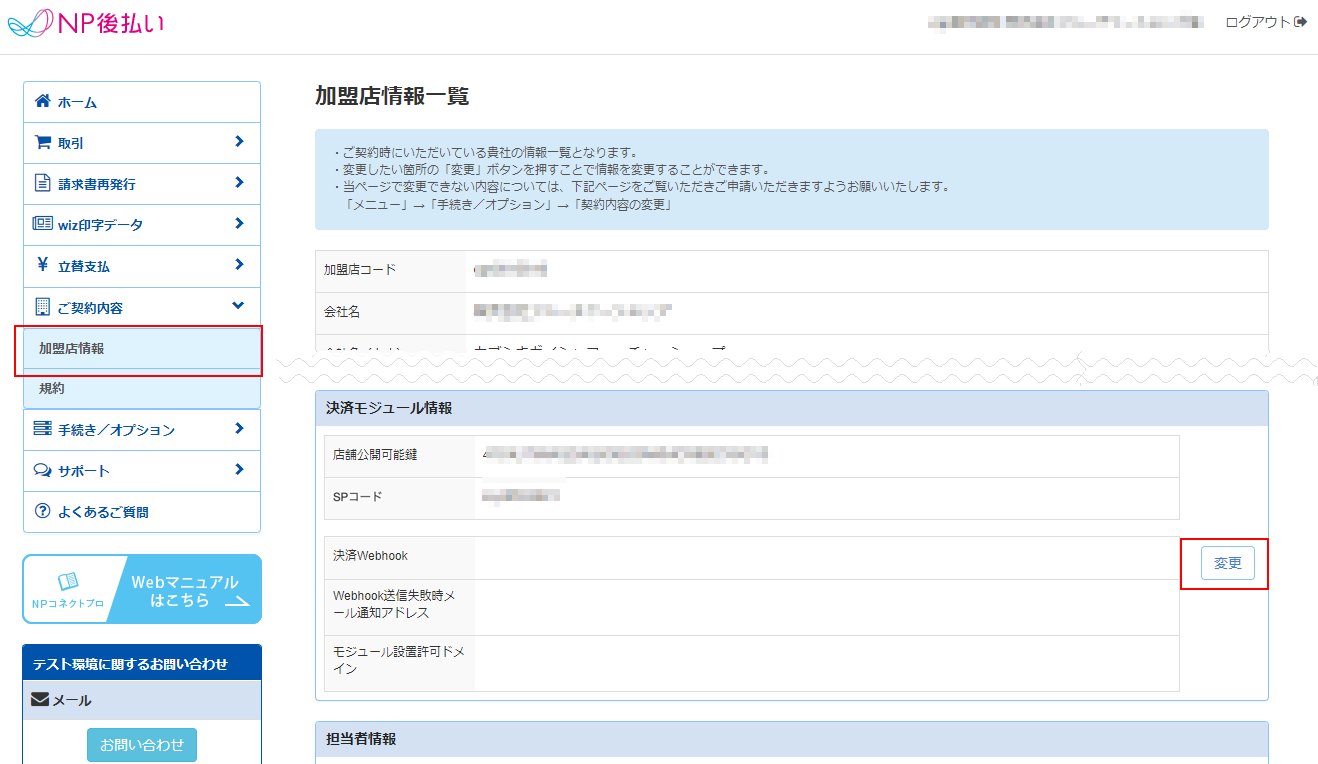Click the 加盟店コード label
The width and height of the screenshot is (1318, 764).
(x=360, y=270)
